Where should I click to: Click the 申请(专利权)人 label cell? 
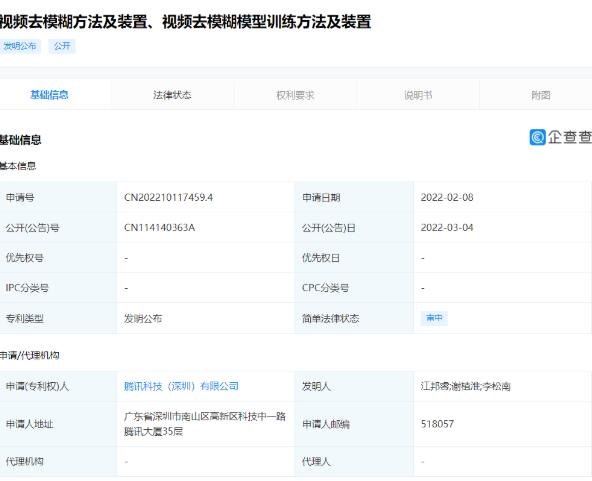pyautogui.click(x=58, y=386)
